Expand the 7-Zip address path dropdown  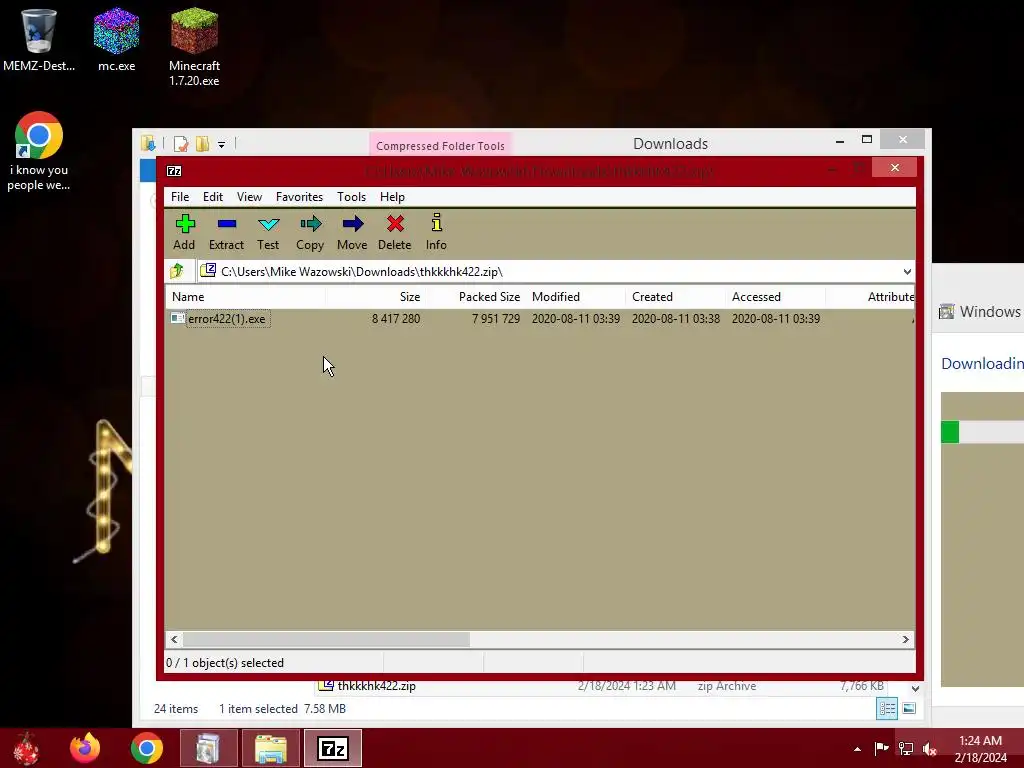pos(907,272)
